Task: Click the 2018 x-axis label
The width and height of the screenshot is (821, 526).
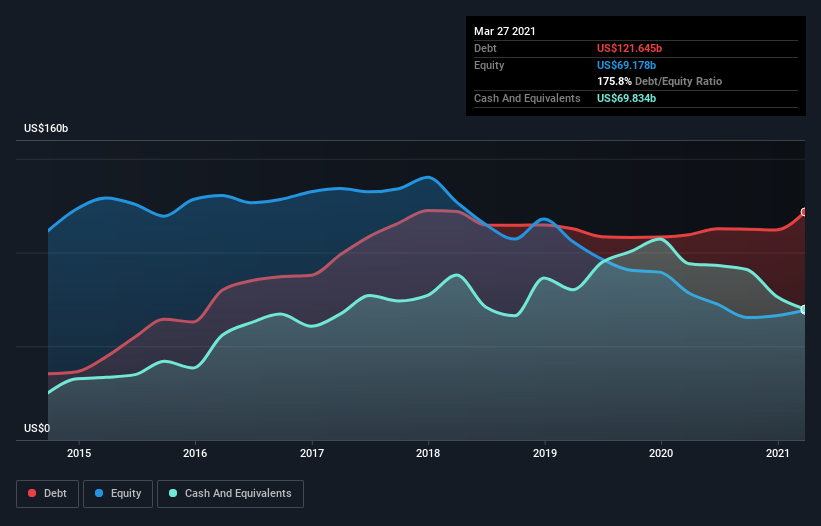Action: 428,453
